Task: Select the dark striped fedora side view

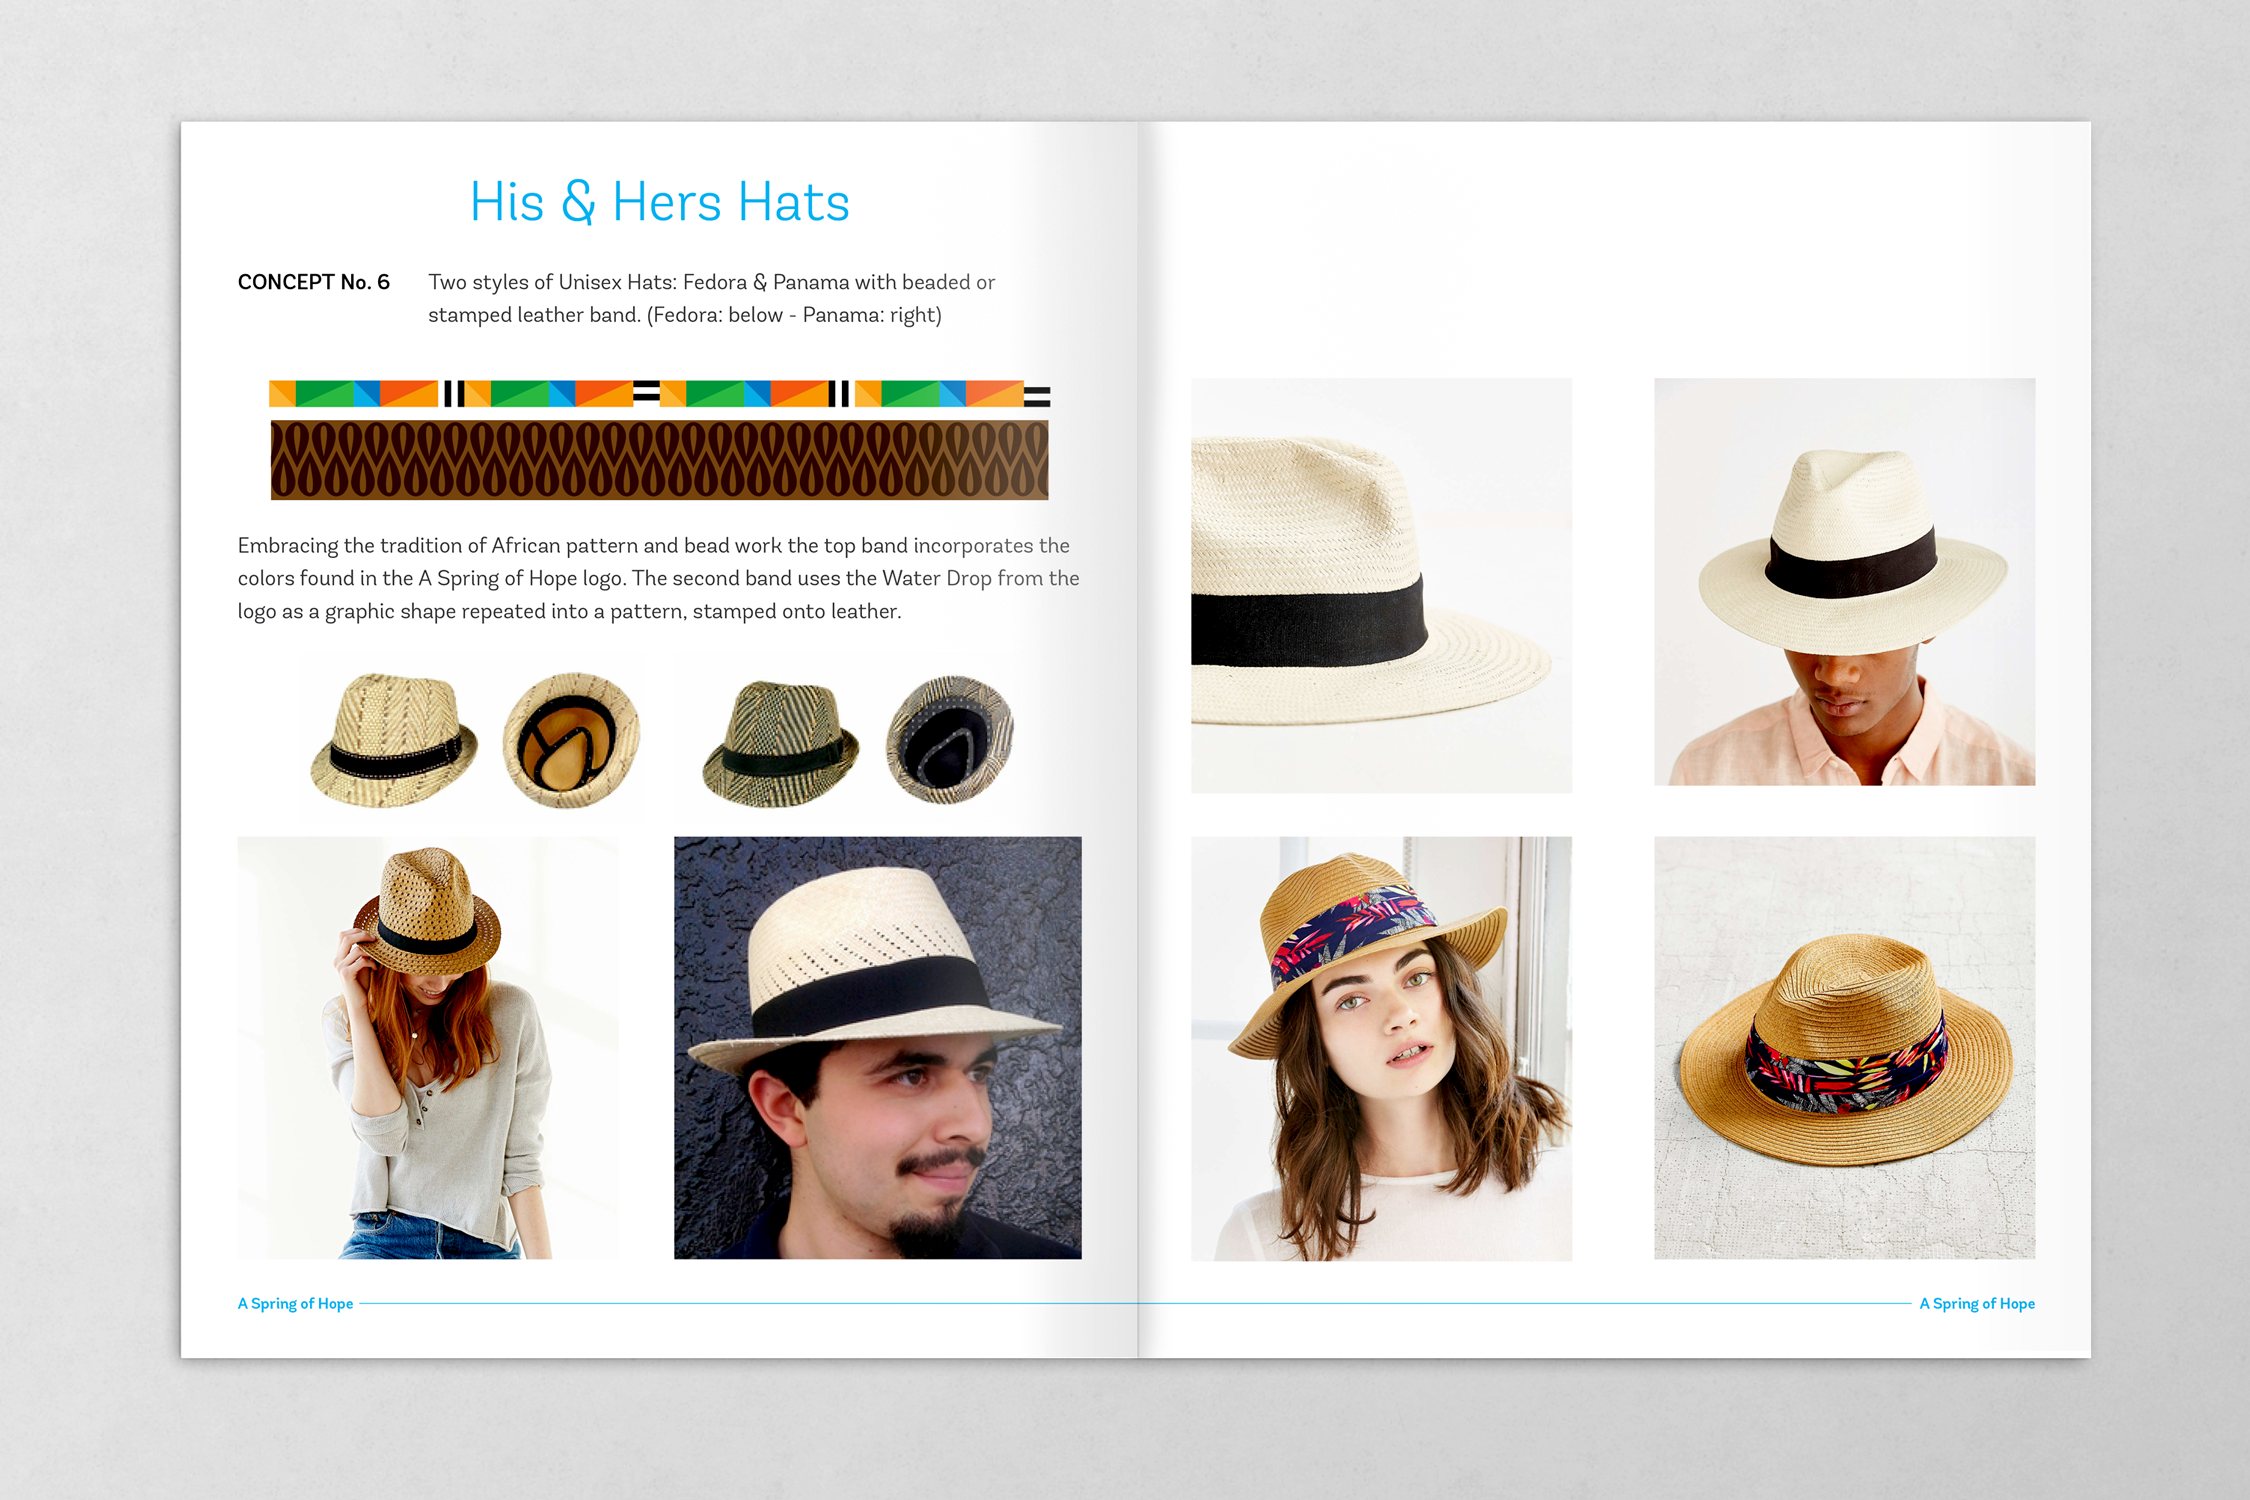Action: tap(781, 742)
